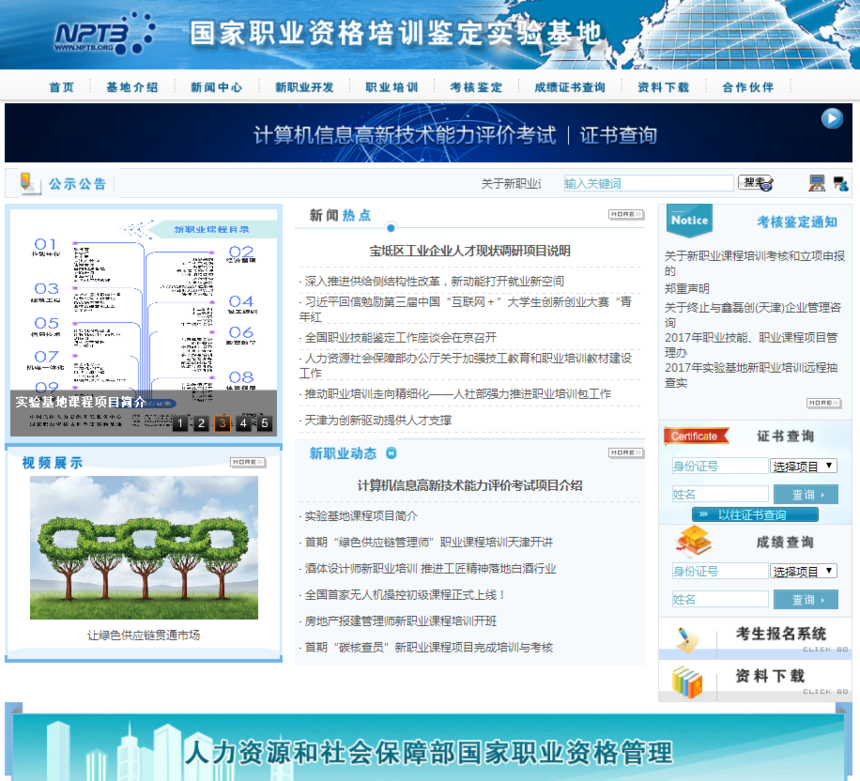Click 查询 button in 证书查询 panel
Viewport: 860px width, 781px height.
tap(806, 494)
